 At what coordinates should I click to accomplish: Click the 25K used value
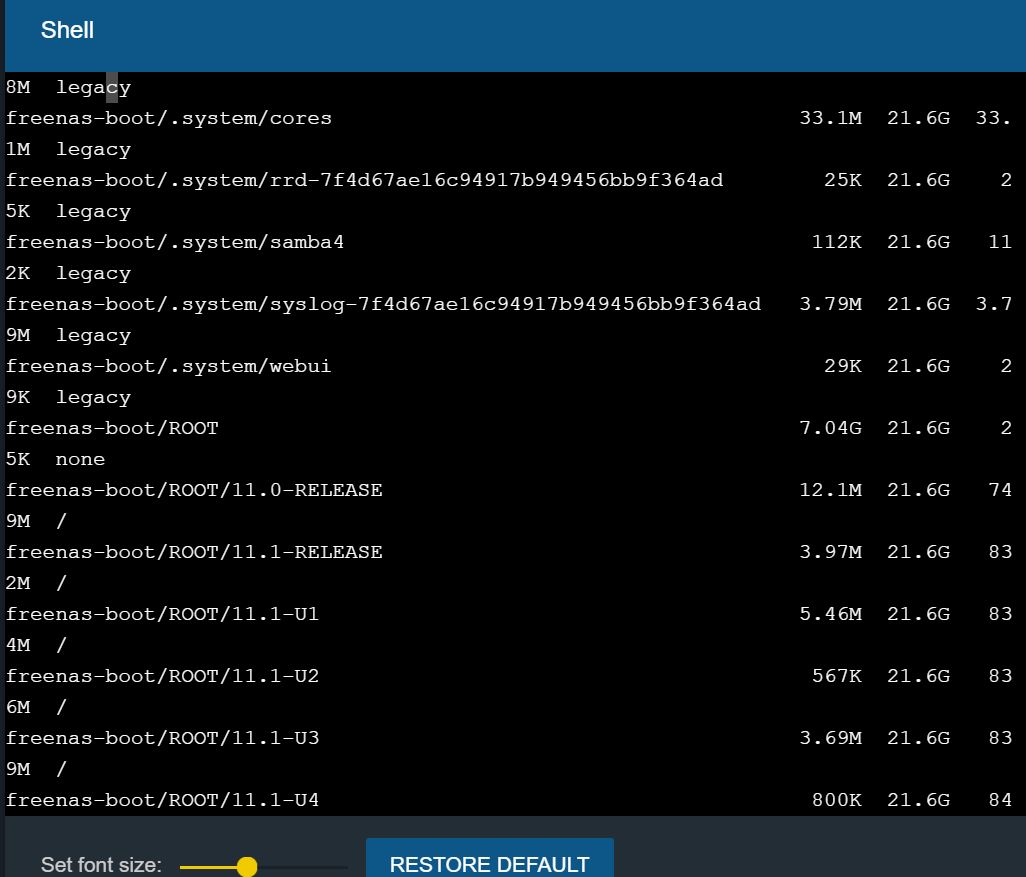pyautogui.click(x=843, y=181)
